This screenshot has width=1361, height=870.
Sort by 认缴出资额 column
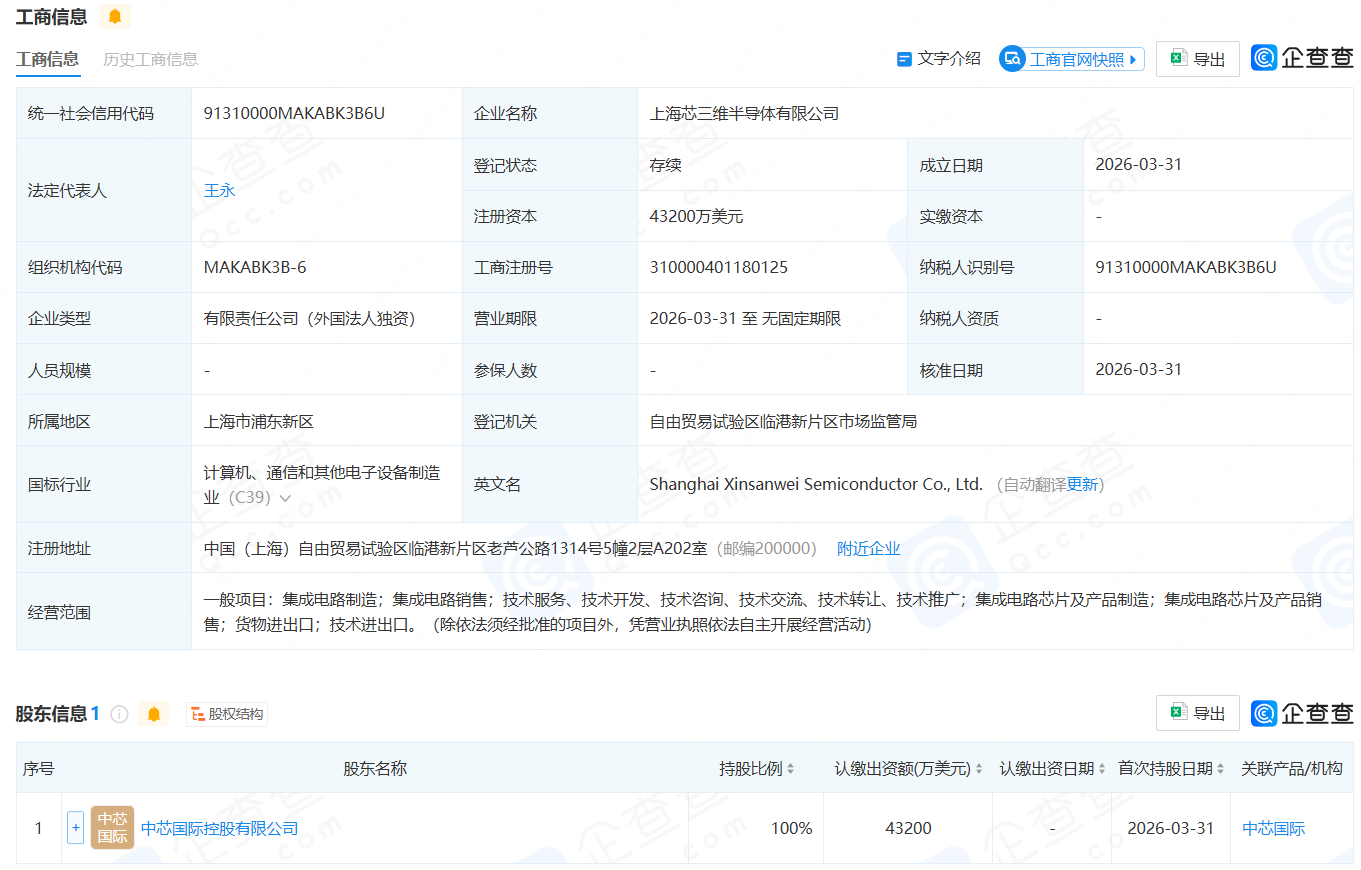click(979, 769)
